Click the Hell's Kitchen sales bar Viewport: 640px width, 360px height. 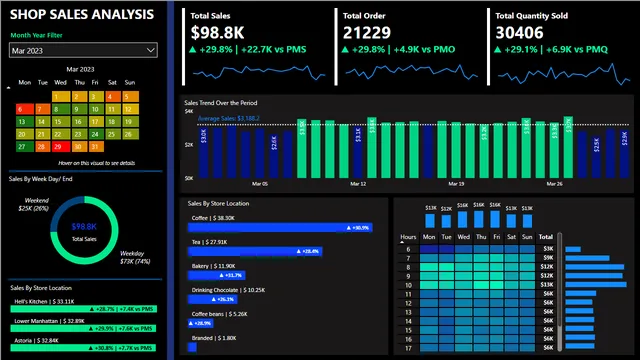84,309
